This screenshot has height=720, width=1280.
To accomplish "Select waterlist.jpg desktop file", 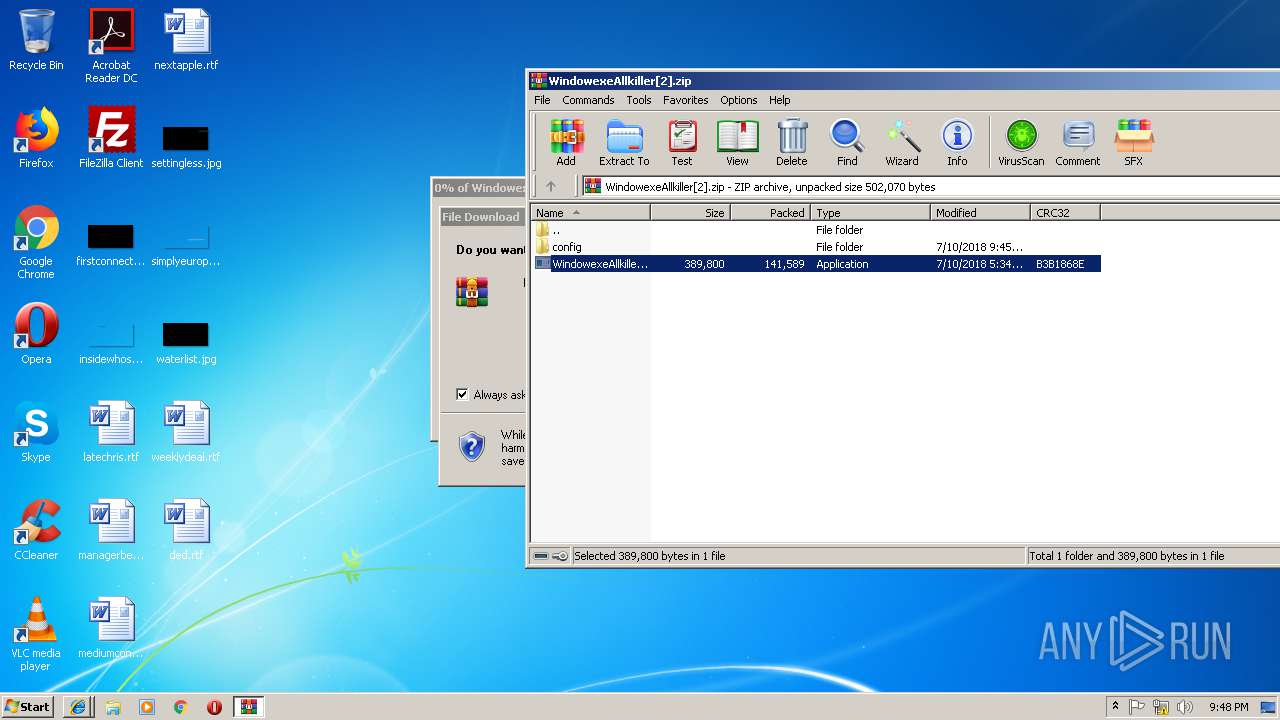I will 186,342.
